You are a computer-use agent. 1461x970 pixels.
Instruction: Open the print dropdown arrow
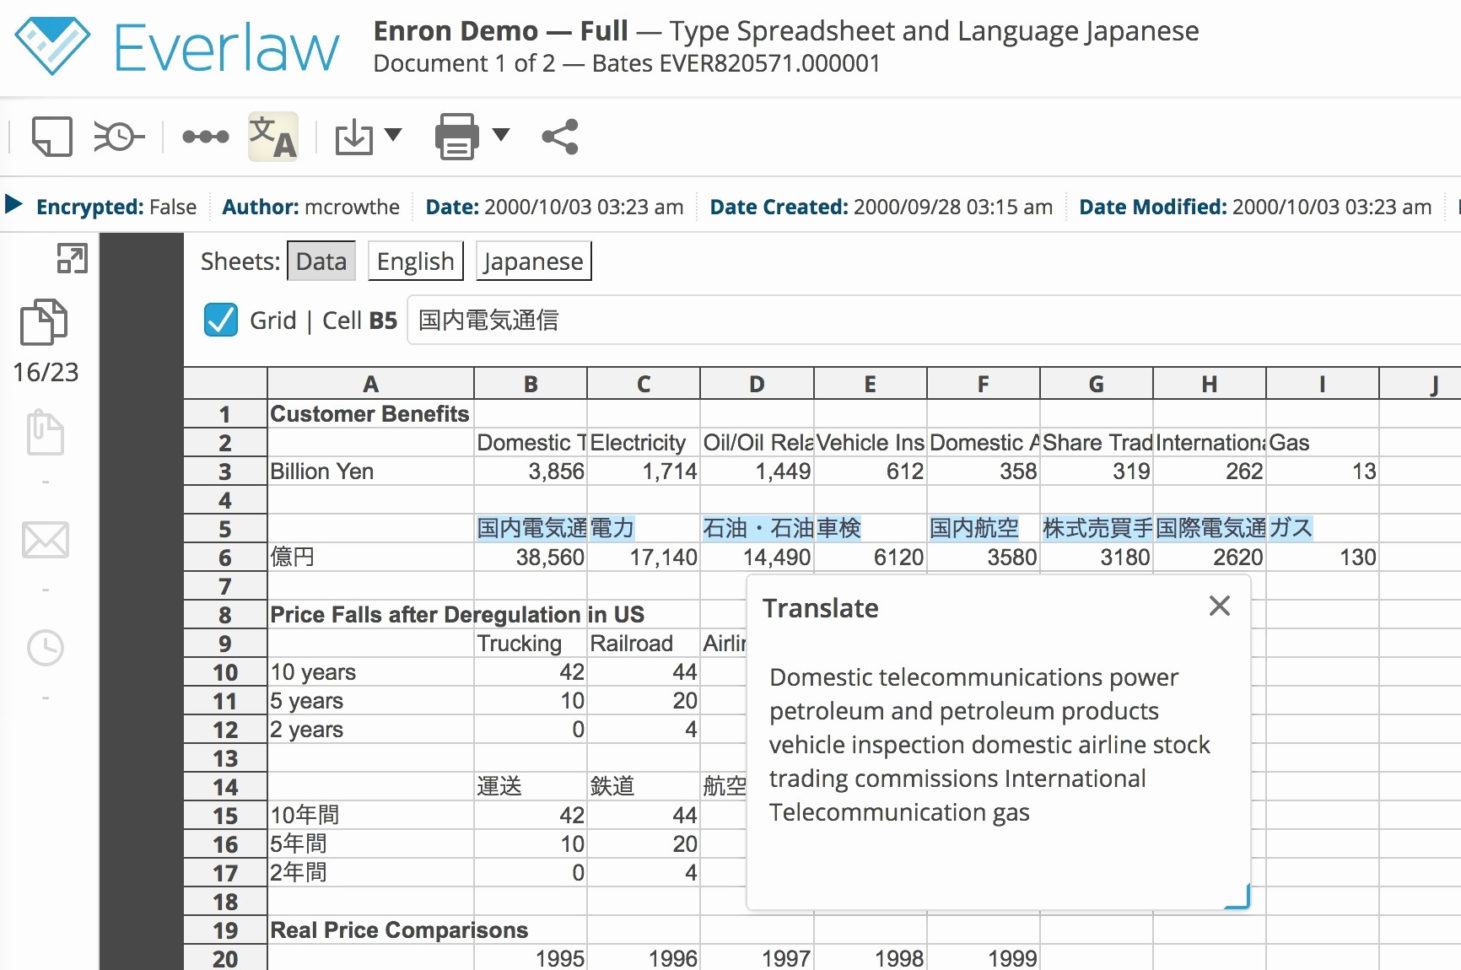click(x=499, y=136)
